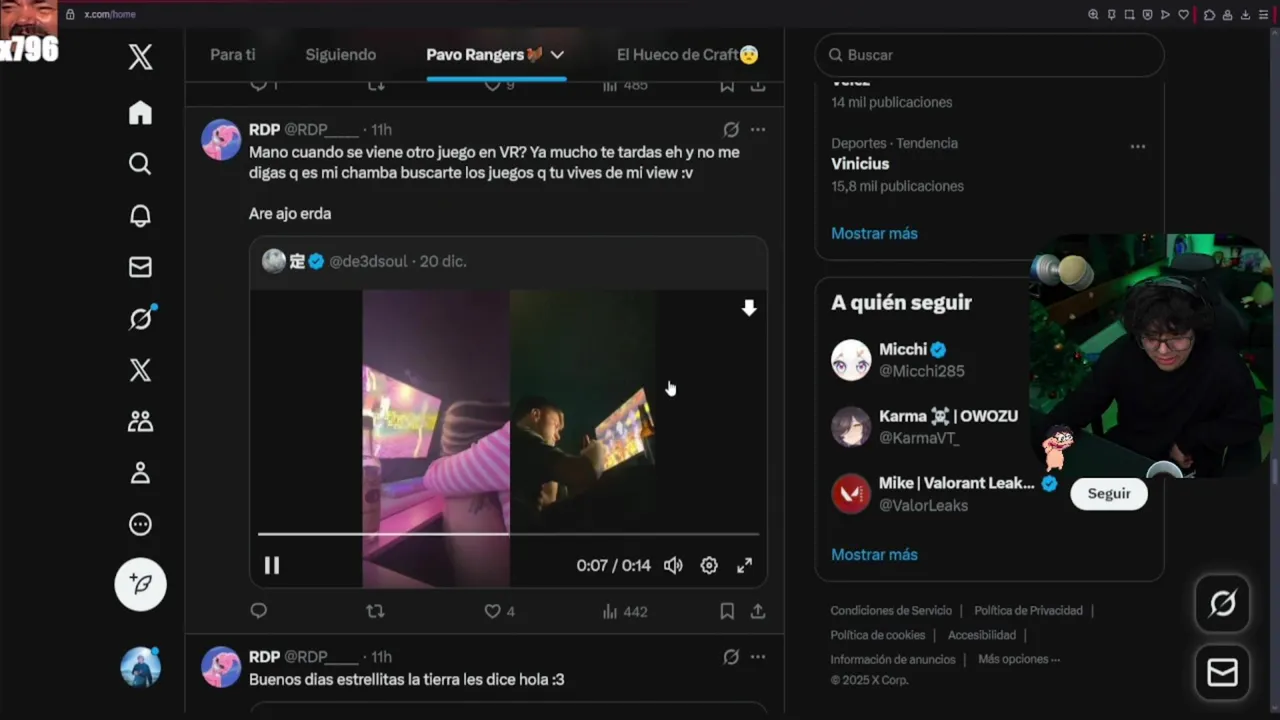1280x720 pixels.
Task: Compose a new post with feather button
Action: point(140,584)
